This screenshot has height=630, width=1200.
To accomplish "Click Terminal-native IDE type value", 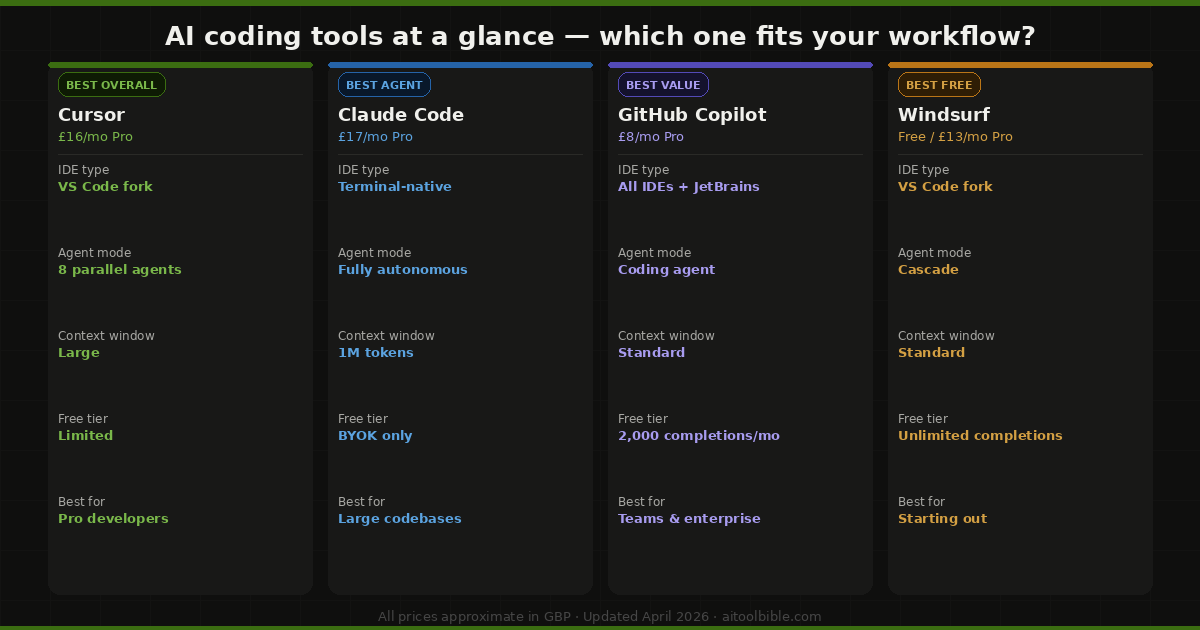I will [x=395, y=187].
